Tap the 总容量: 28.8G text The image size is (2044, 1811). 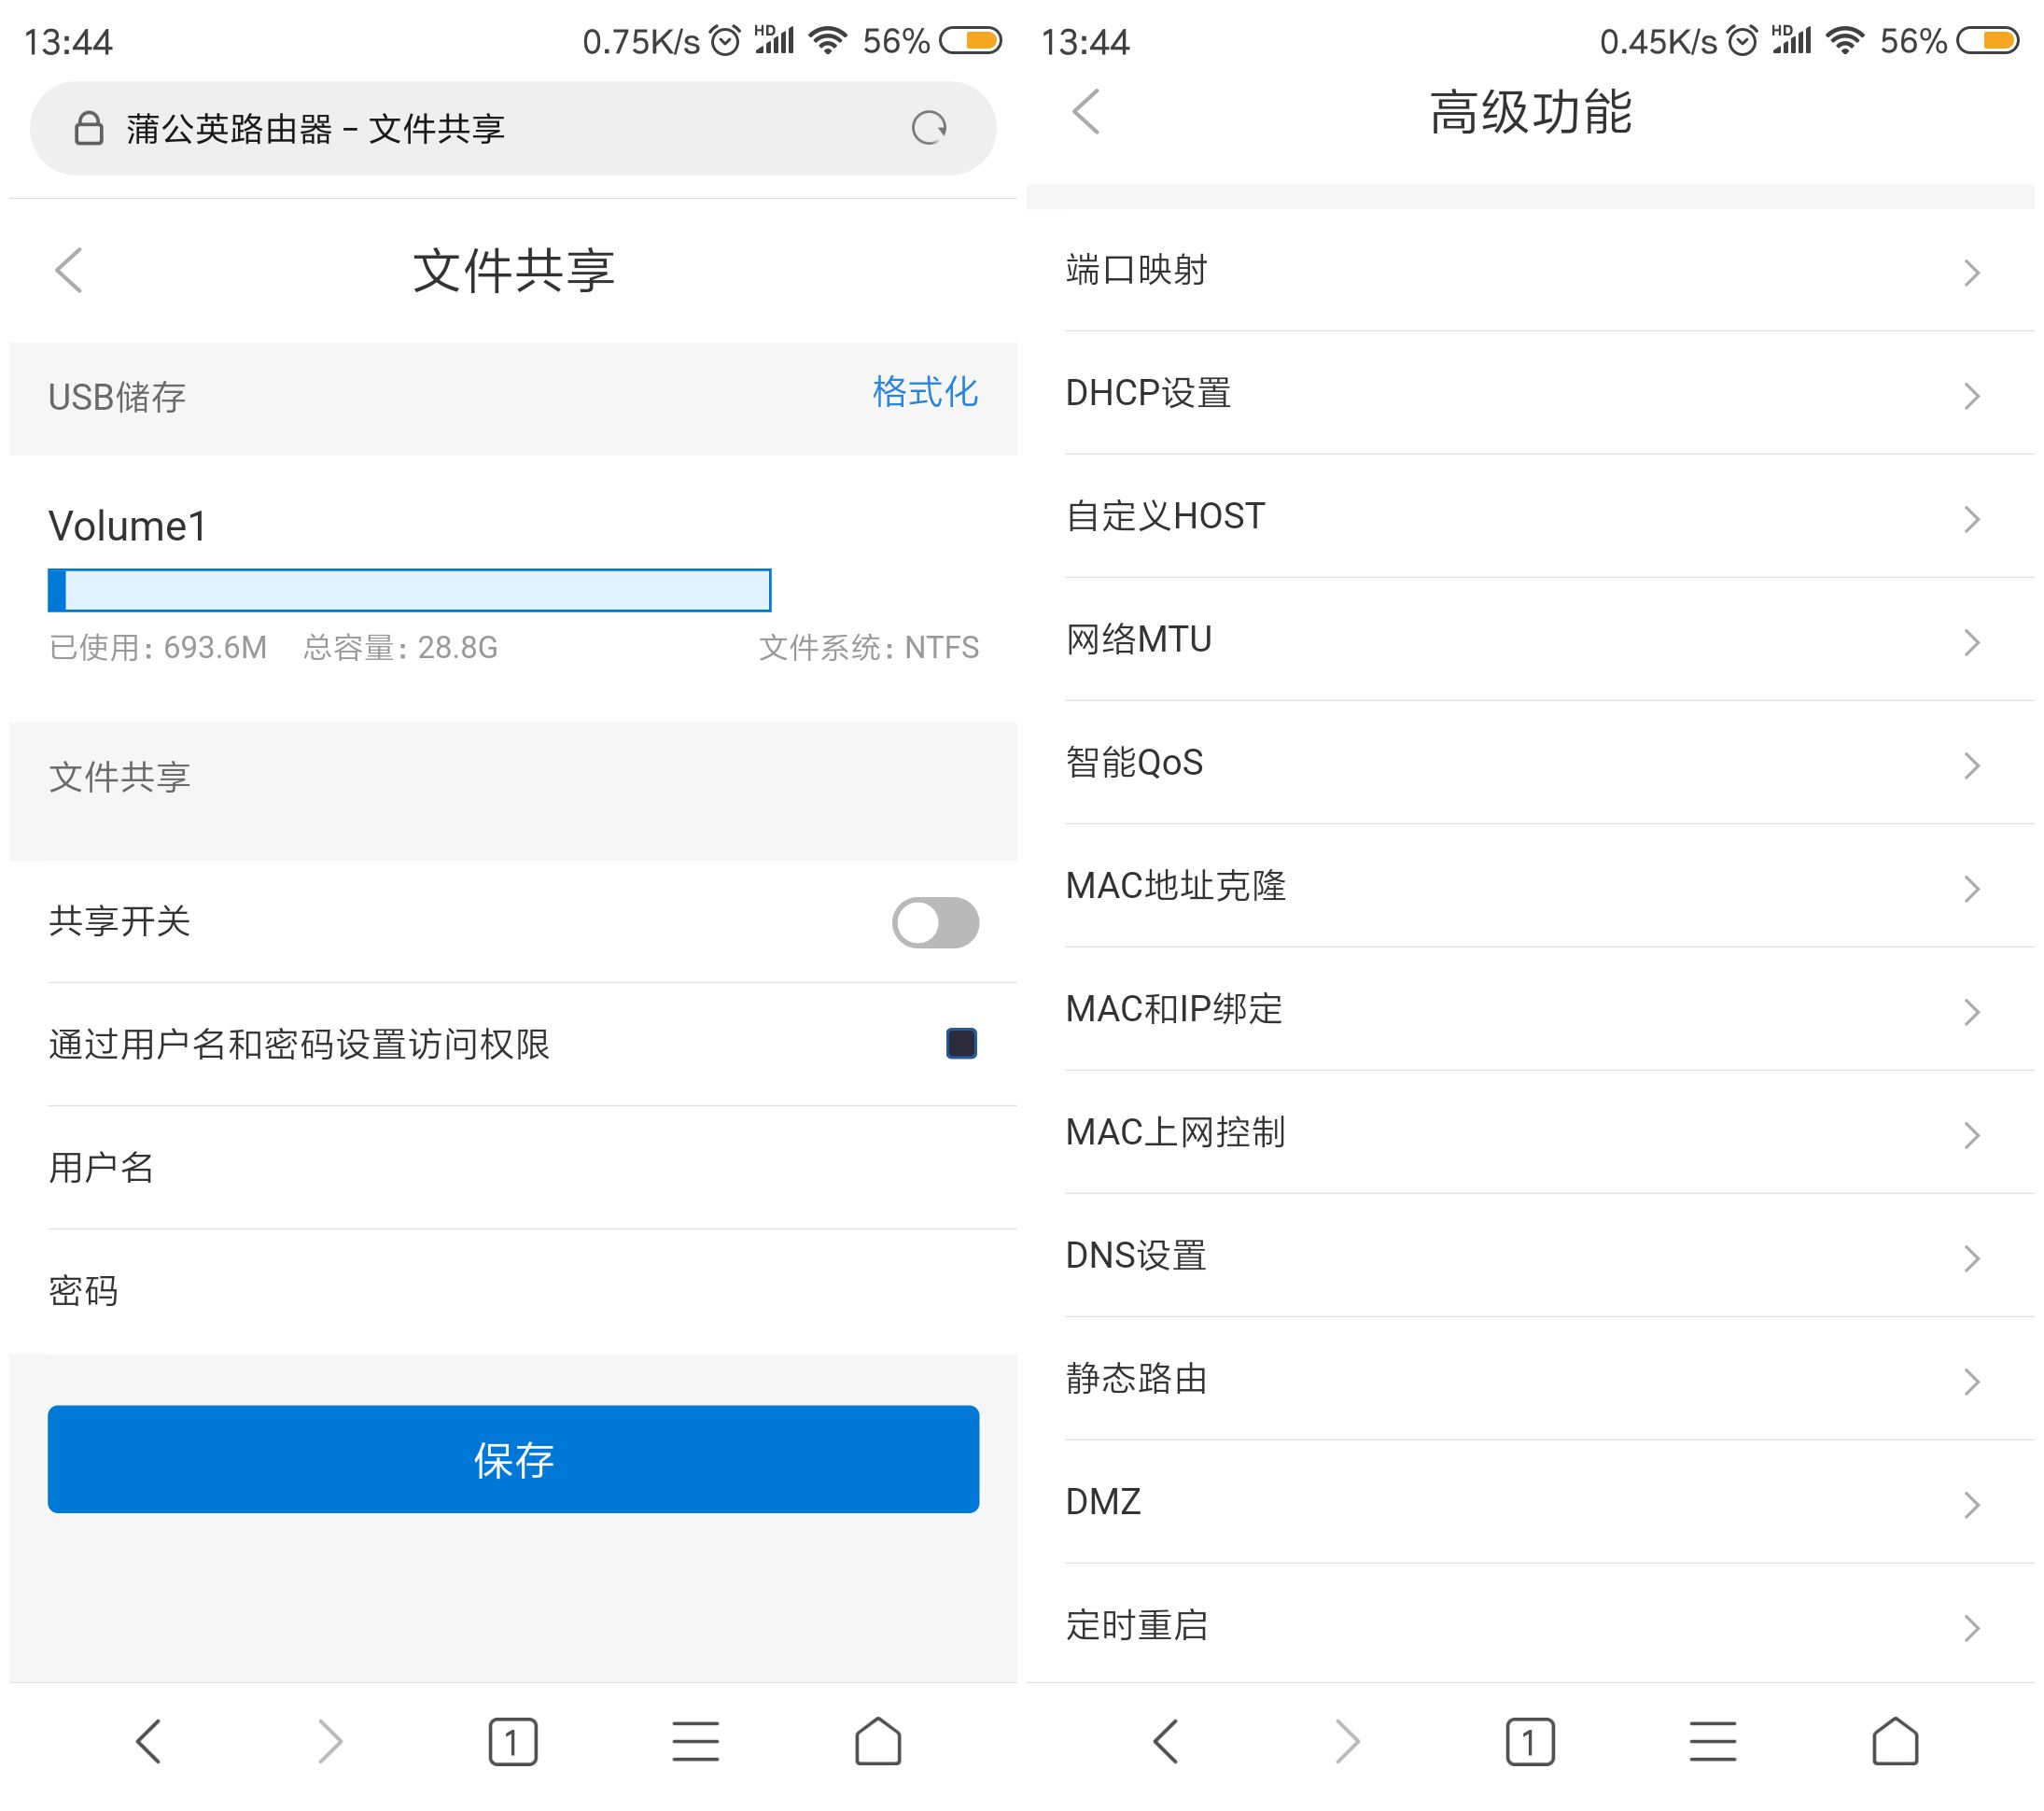tap(400, 648)
